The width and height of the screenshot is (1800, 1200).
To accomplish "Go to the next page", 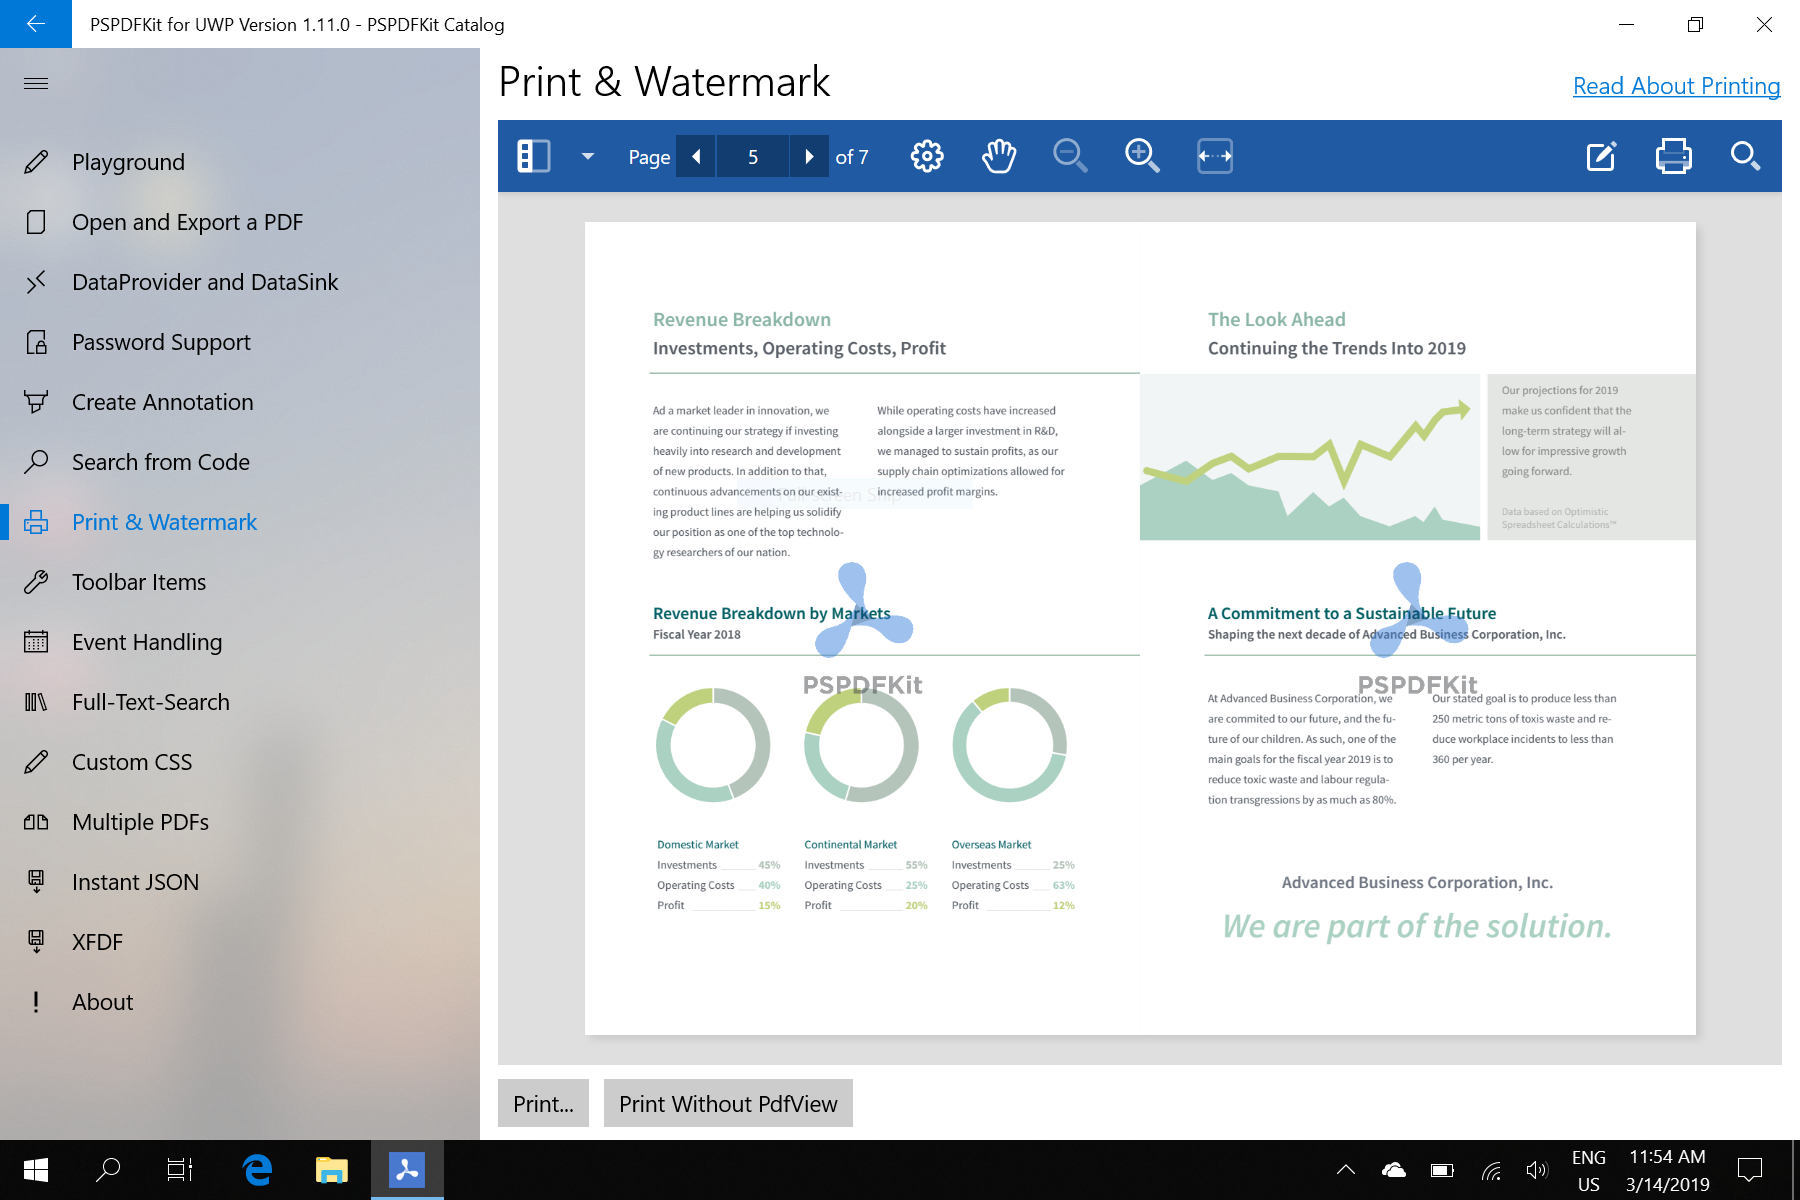I will (809, 156).
